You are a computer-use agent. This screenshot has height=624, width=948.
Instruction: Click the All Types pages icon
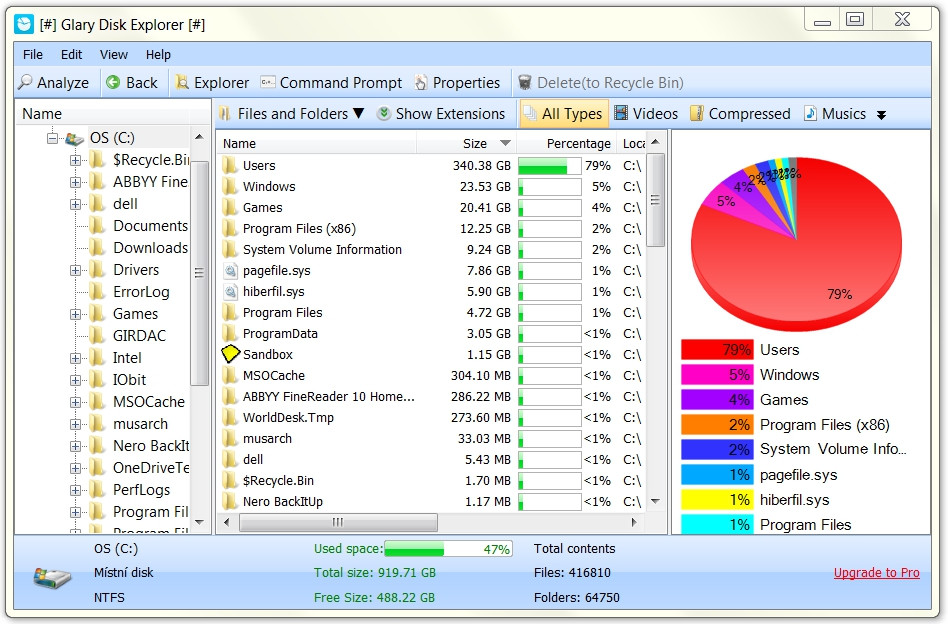(x=530, y=113)
